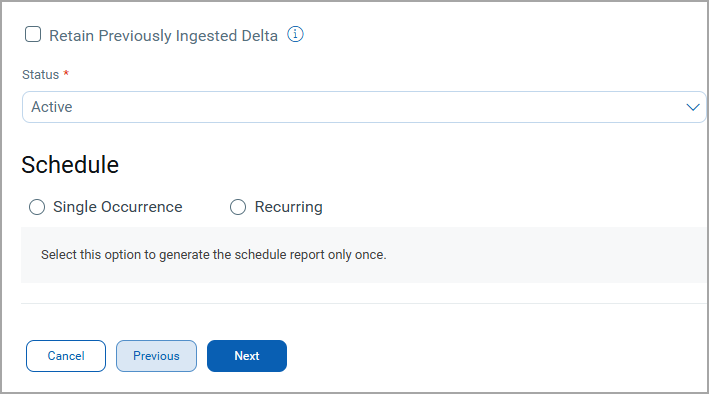Click the Schedule section heading
Image resolution: width=709 pixels, height=394 pixels.
pyautogui.click(x=70, y=165)
